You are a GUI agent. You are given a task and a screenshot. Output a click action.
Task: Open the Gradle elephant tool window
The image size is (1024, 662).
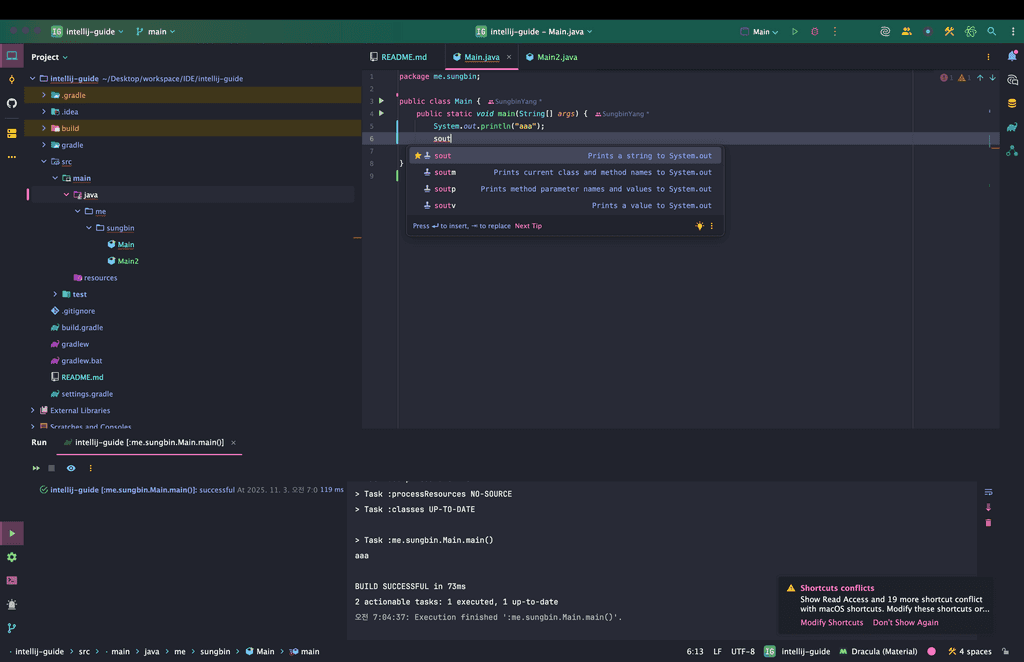click(x=1012, y=127)
